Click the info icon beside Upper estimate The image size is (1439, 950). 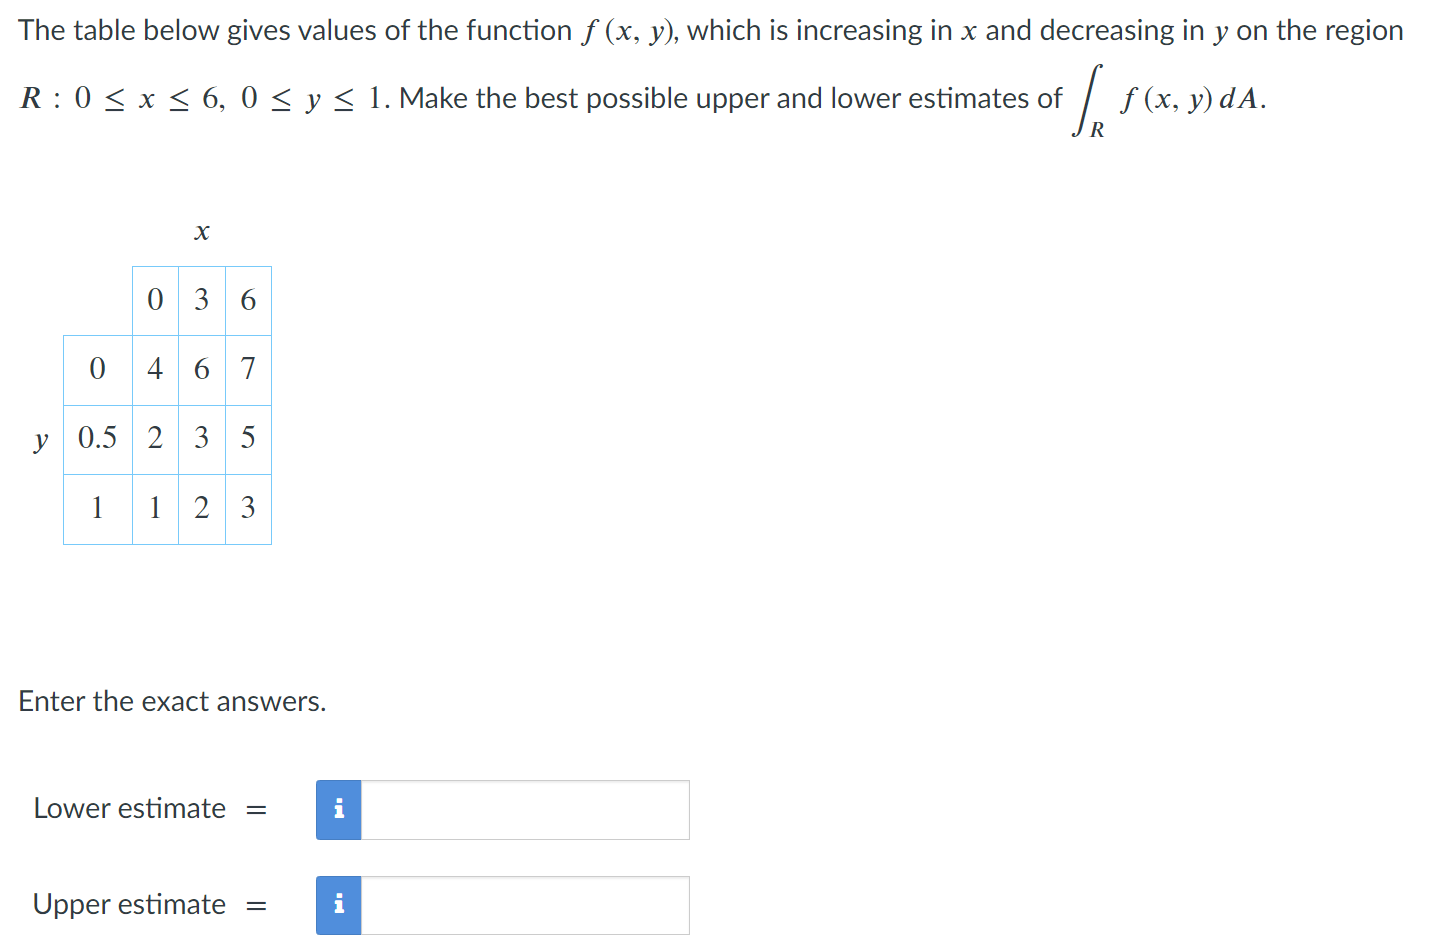click(338, 905)
